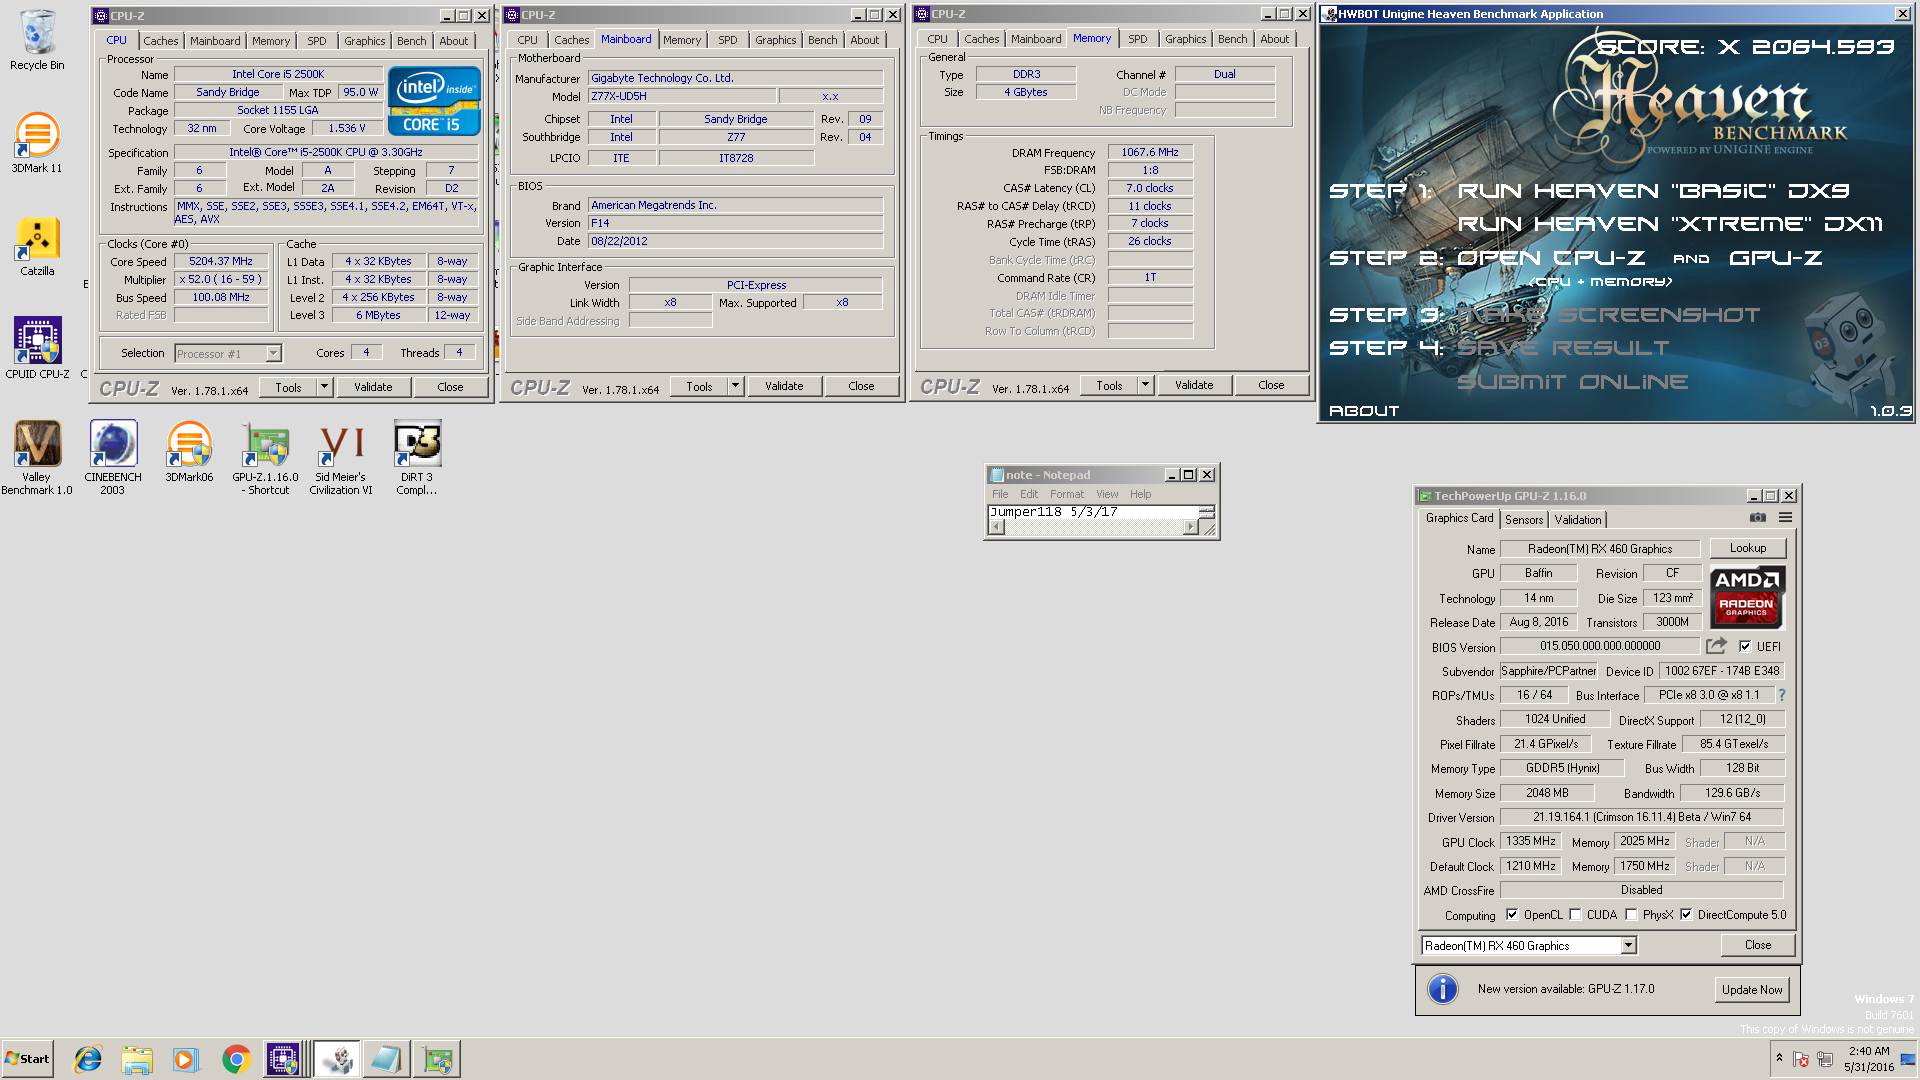Open the Radeon RX 460 Graphics card selector
The width and height of the screenshot is (1920, 1080).
(1528, 945)
